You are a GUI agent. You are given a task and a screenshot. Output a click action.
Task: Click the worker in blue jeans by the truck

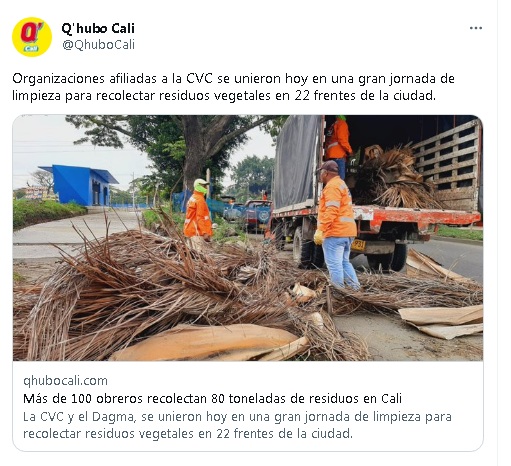336,225
